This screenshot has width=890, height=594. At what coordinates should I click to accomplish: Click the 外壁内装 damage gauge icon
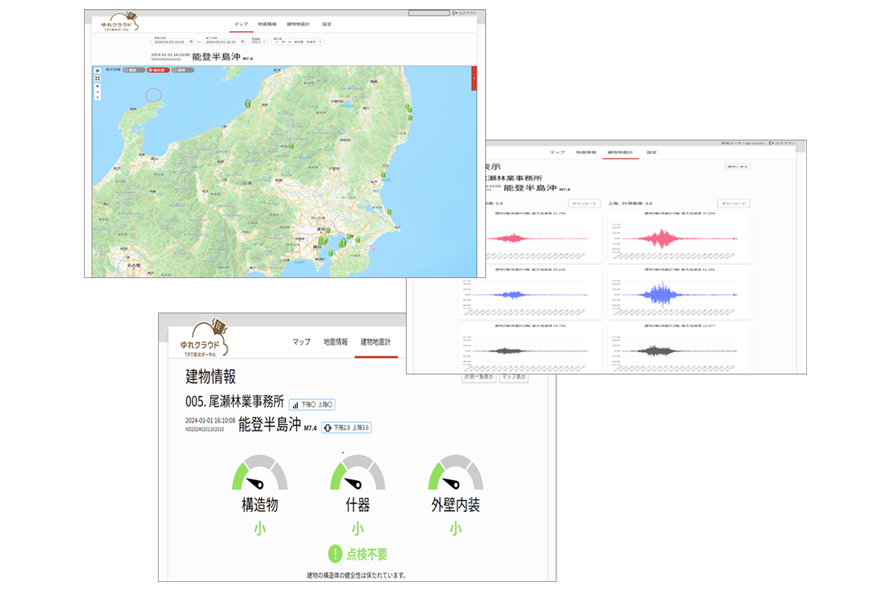455,472
